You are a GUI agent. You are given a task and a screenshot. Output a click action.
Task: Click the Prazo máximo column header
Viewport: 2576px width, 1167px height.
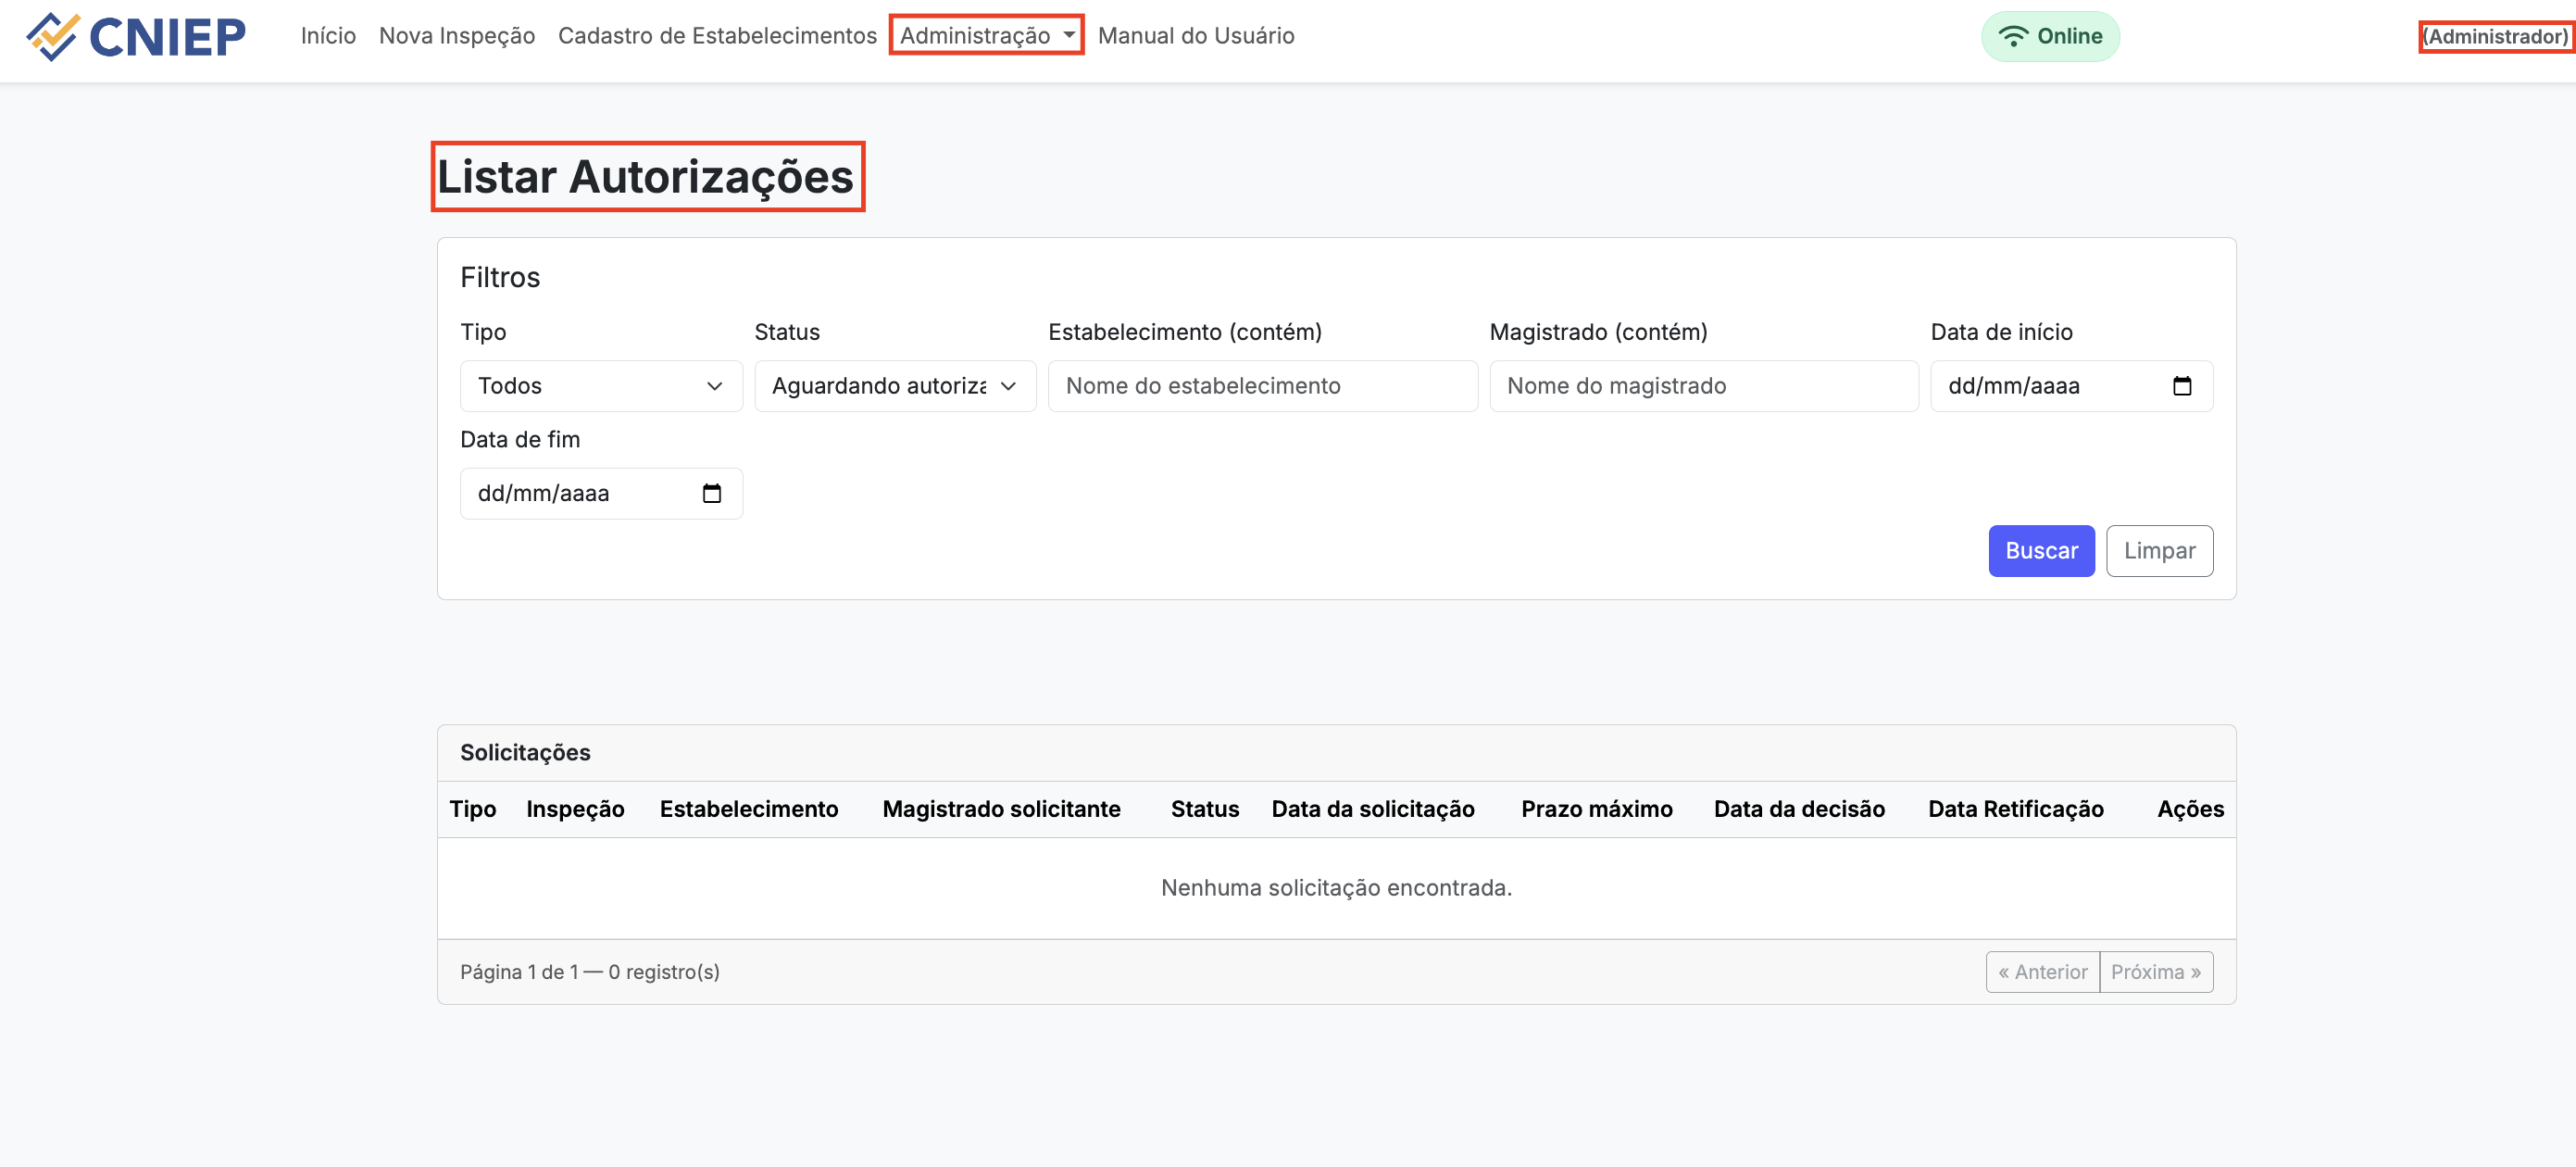coord(1596,809)
